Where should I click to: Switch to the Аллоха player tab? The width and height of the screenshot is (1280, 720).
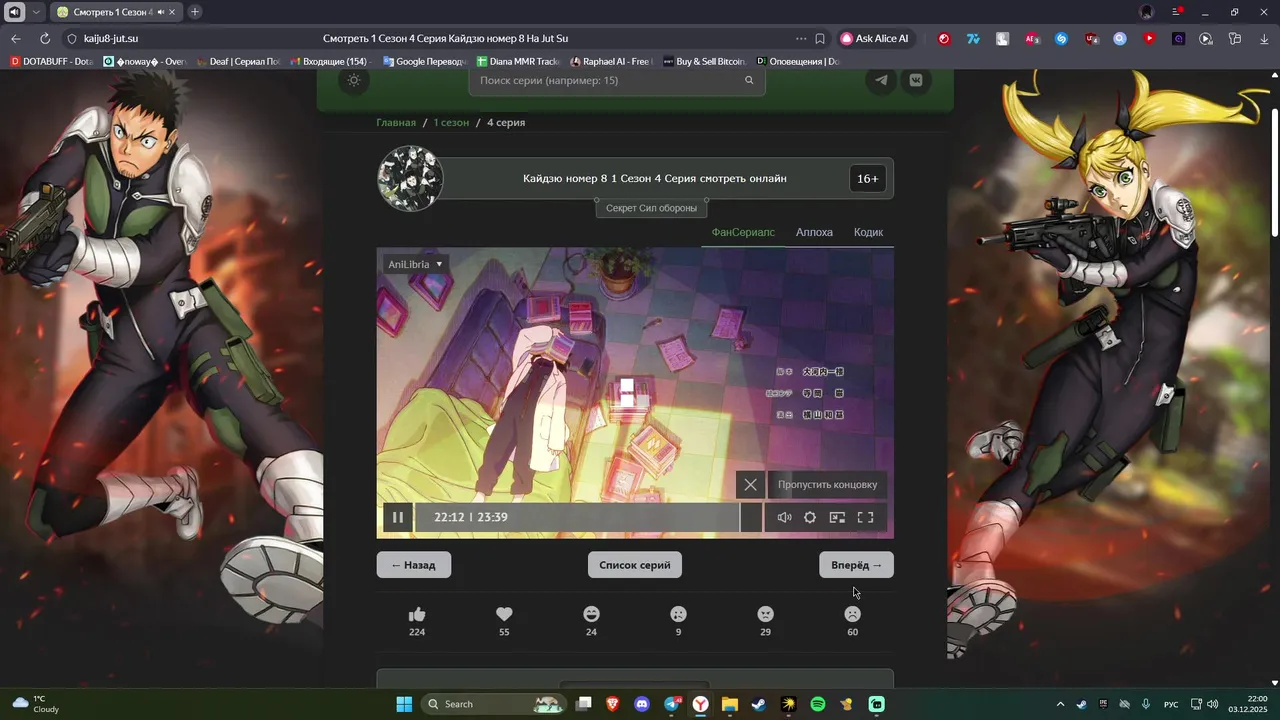[814, 232]
